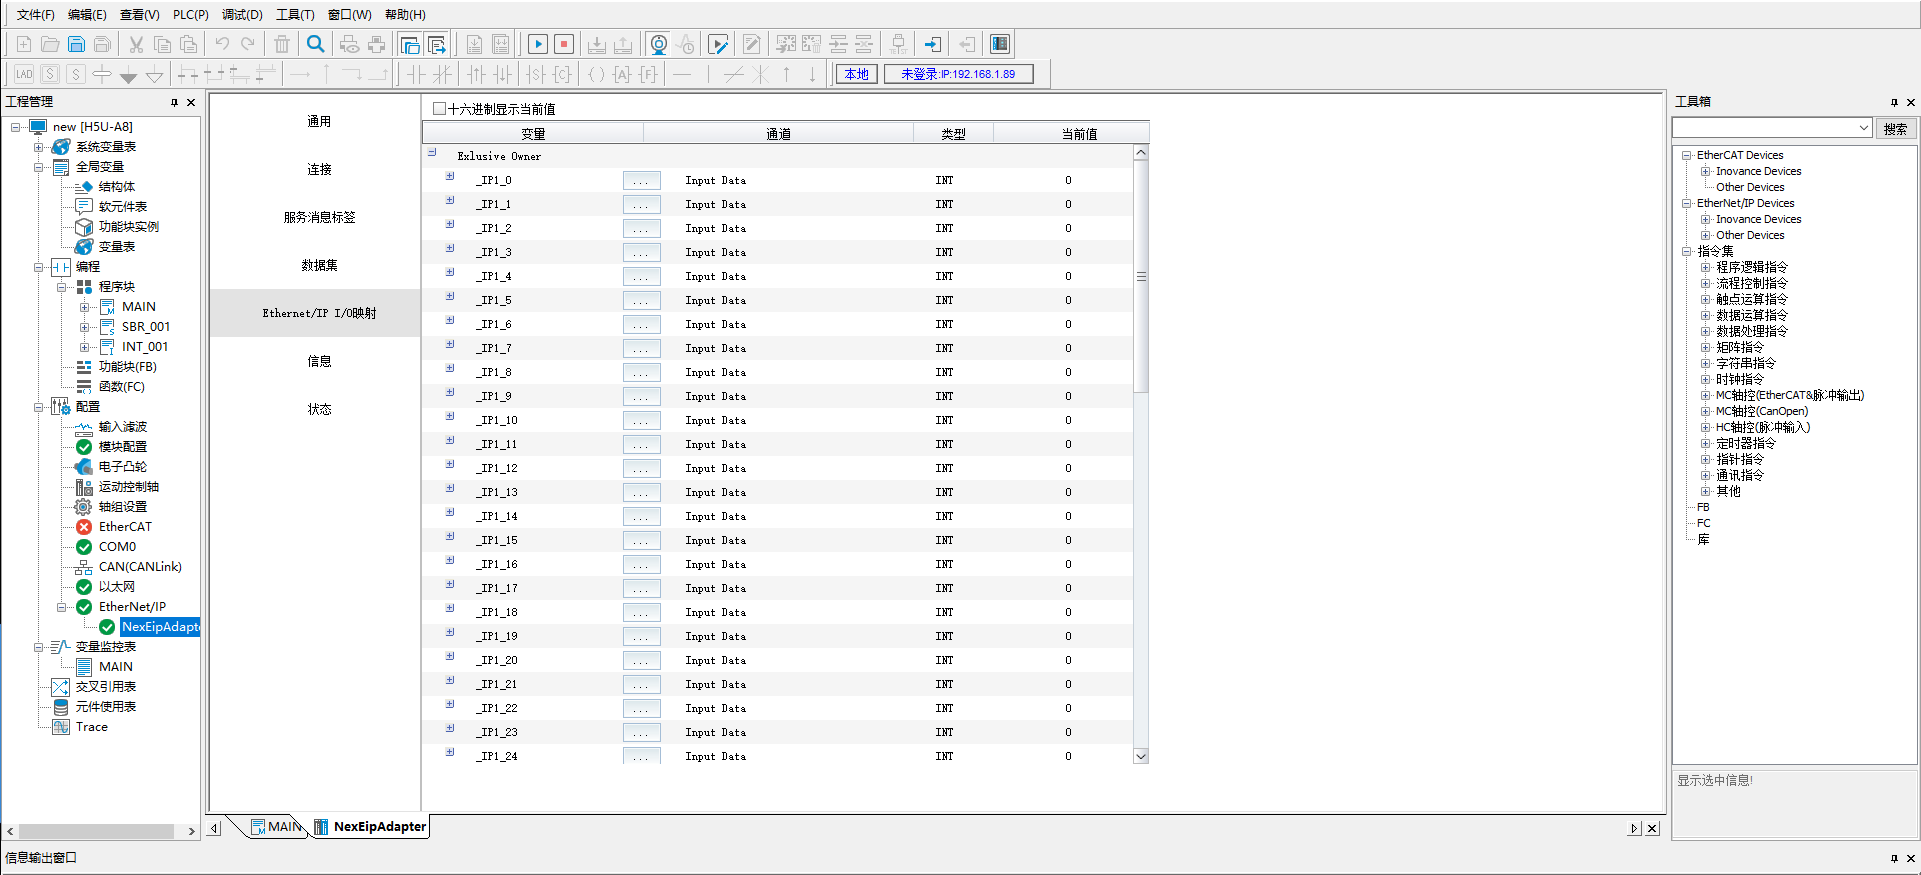Click the film-strip icon at the toolbar's right end
This screenshot has height=875, width=1921.
click(1000, 44)
